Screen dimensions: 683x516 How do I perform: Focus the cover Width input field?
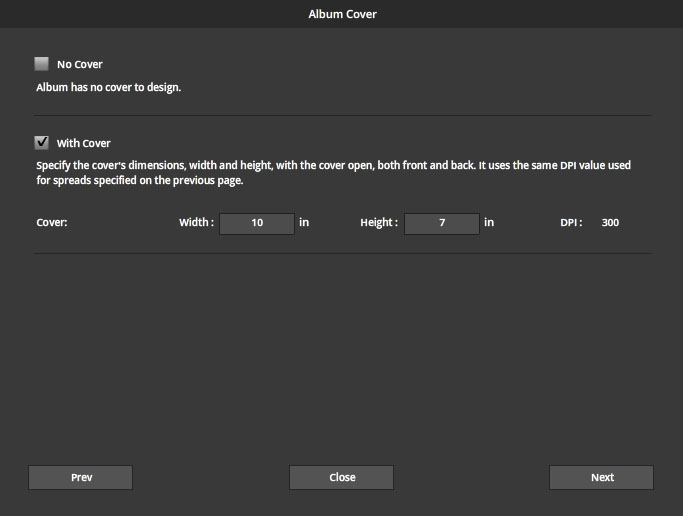tap(257, 223)
